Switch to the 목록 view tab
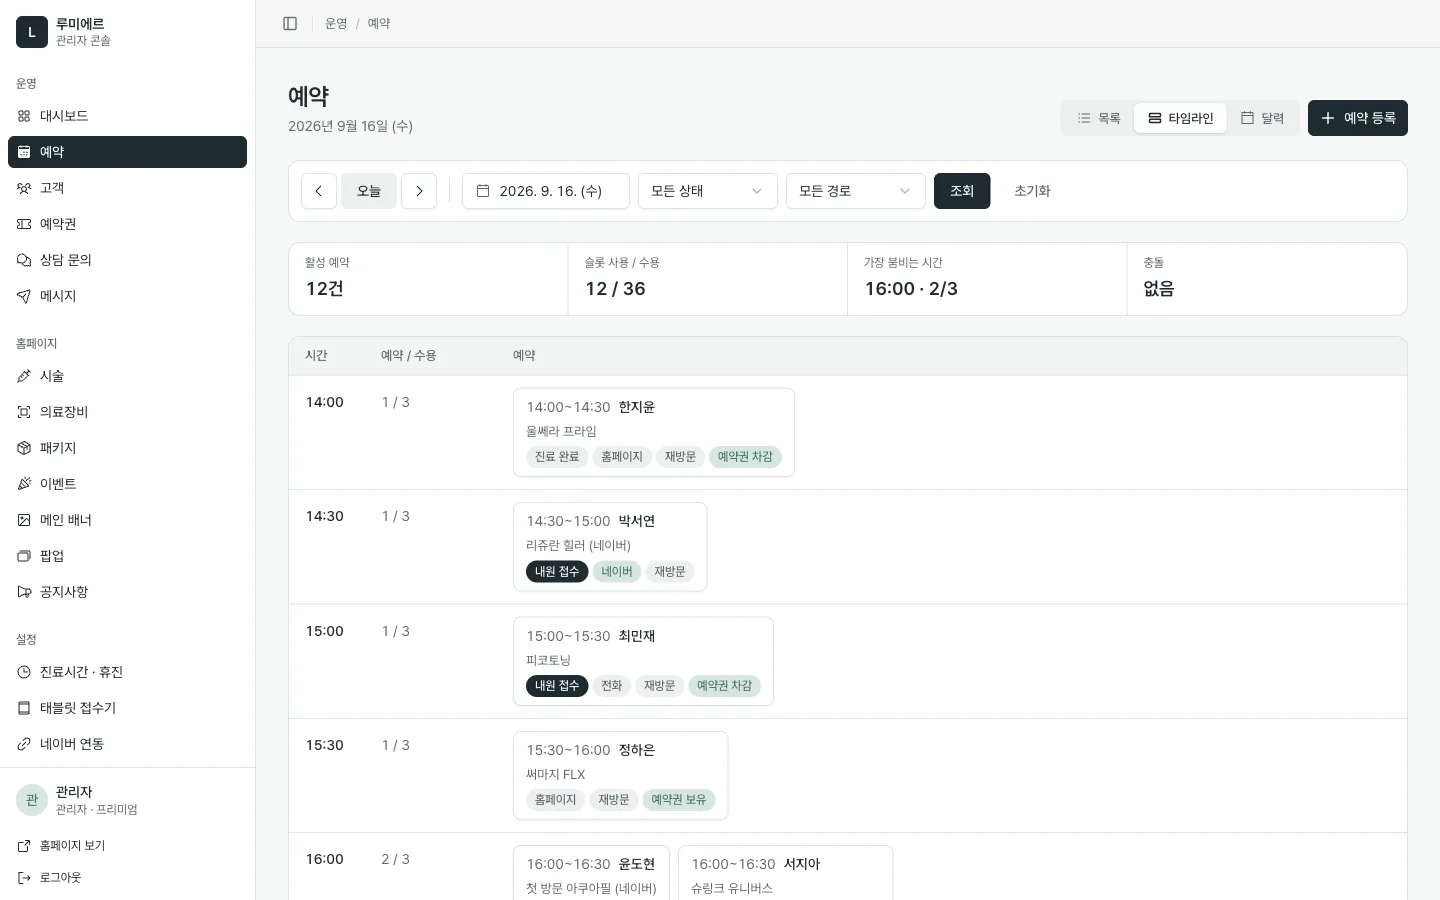 [1098, 118]
